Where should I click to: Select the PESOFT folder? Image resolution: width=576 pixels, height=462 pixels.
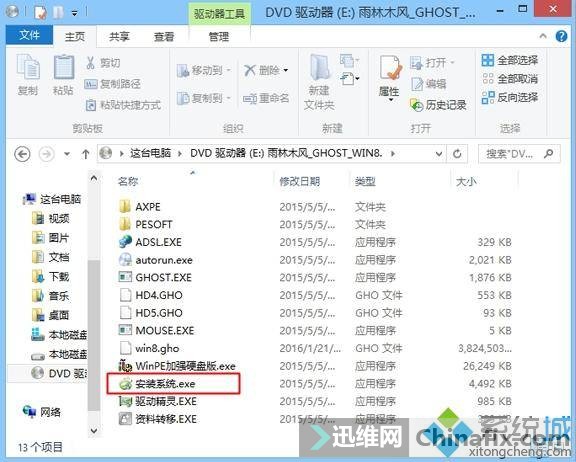point(145,224)
